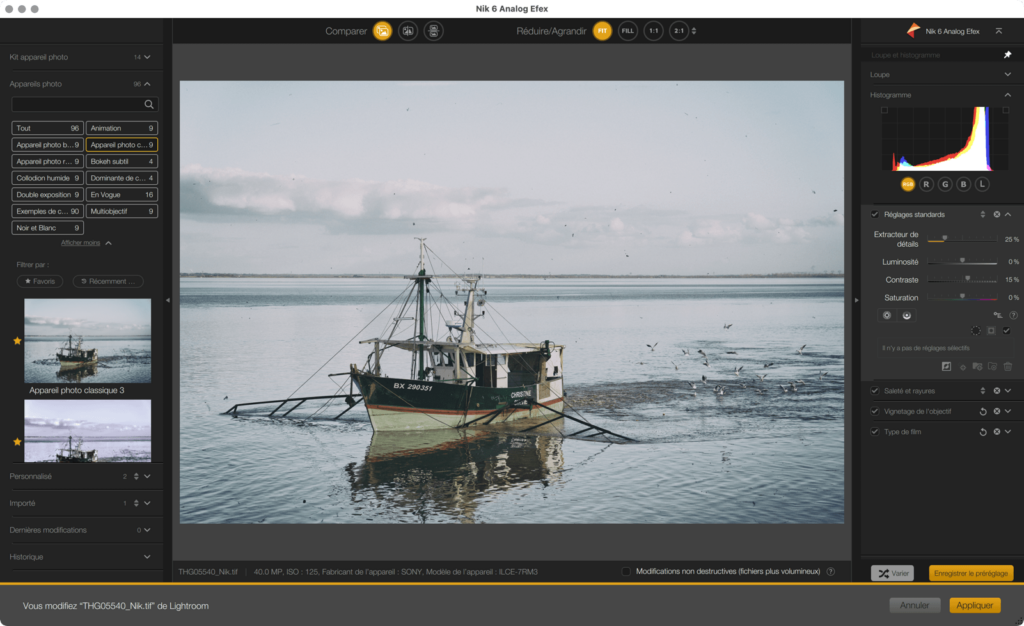Open zoom level stepper arrows

pos(694,31)
